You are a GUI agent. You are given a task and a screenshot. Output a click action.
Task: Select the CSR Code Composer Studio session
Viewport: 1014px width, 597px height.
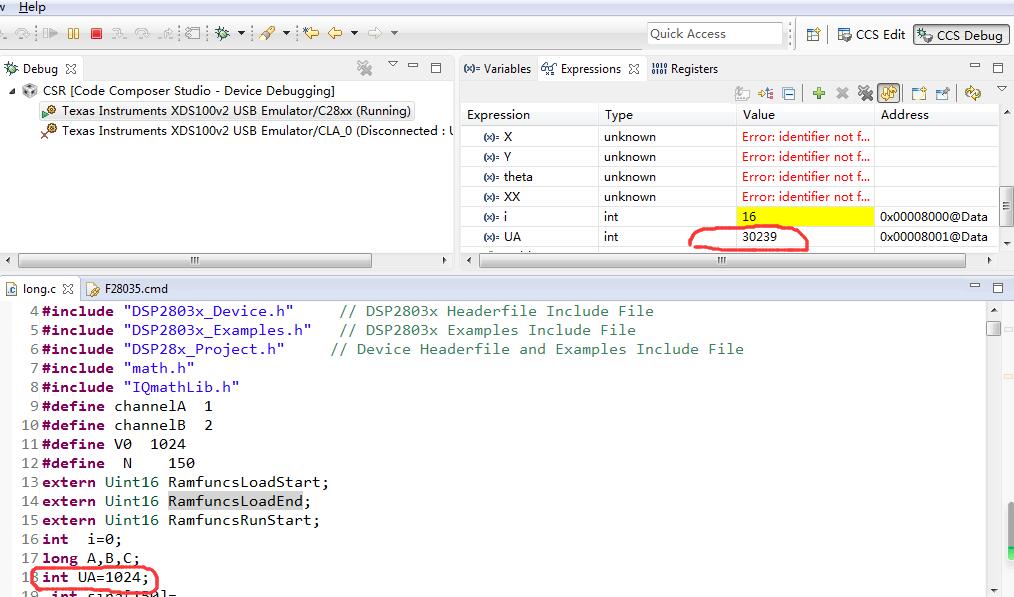pyautogui.click(x=188, y=91)
